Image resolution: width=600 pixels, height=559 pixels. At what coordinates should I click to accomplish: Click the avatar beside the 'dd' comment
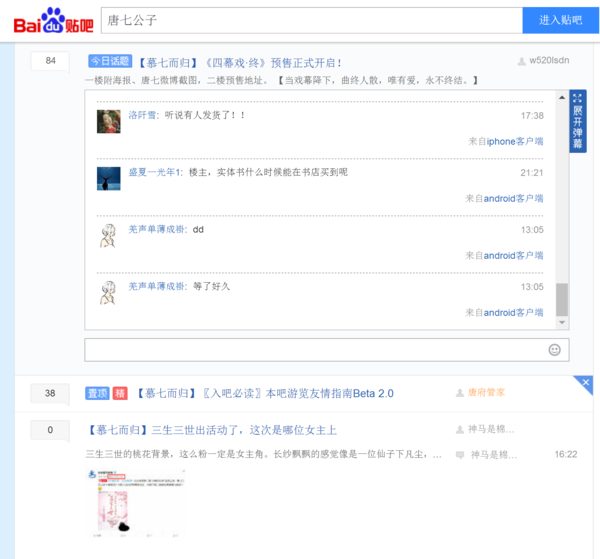coord(109,235)
